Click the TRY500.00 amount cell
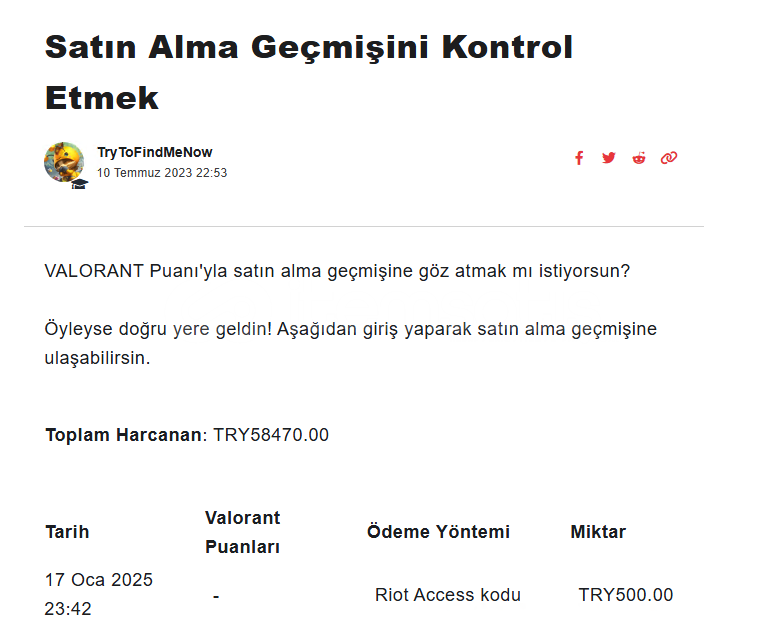This screenshot has height=623, width=783. click(x=625, y=595)
